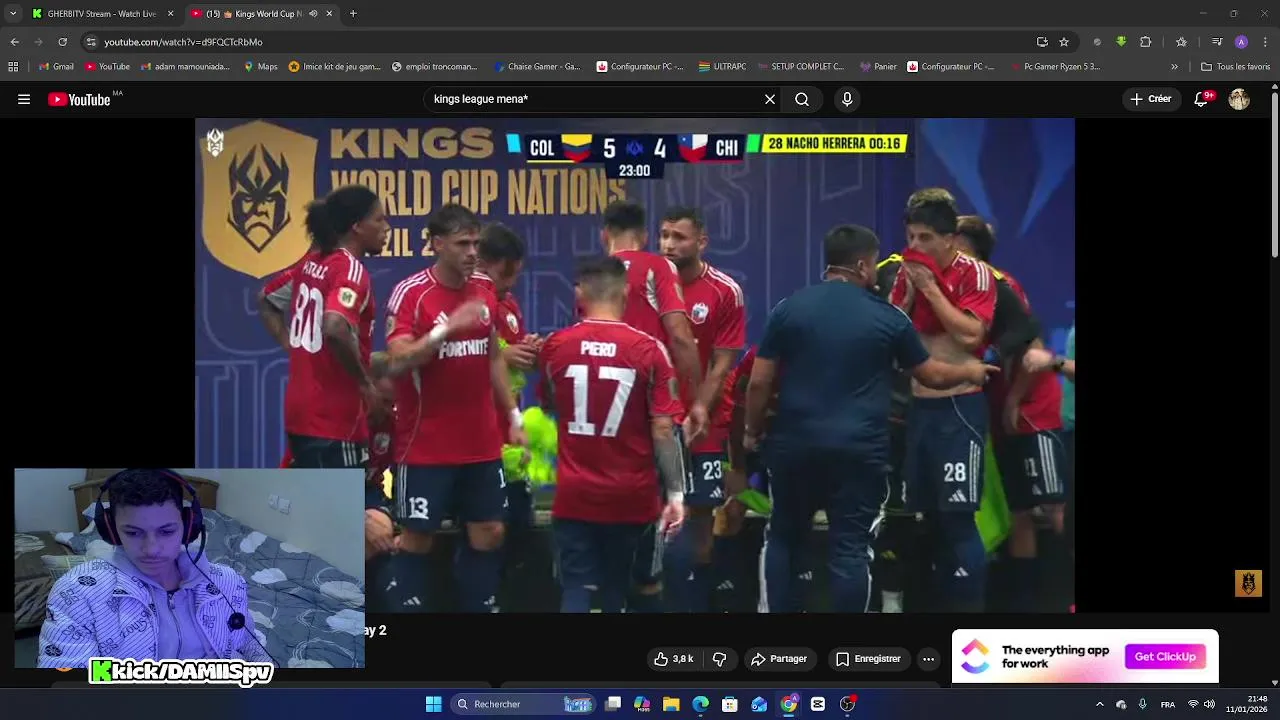Reload the current page
The width and height of the screenshot is (1280, 720).
[62, 42]
